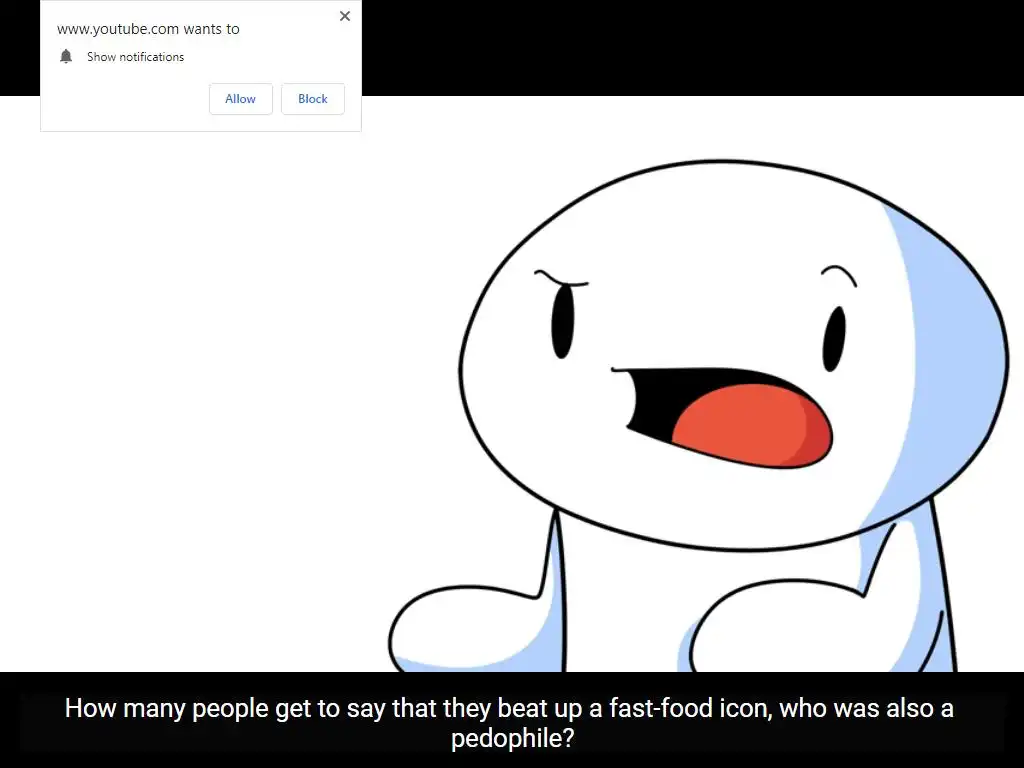Close the notification permission popup
This screenshot has width=1024, height=768.
(x=345, y=16)
